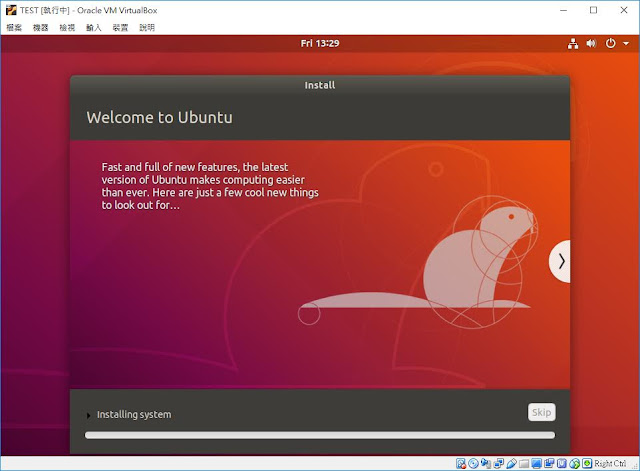The width and height of the screenshot is (640, 471).
Task: Click the Install window title bar
Action: (320, 85)
